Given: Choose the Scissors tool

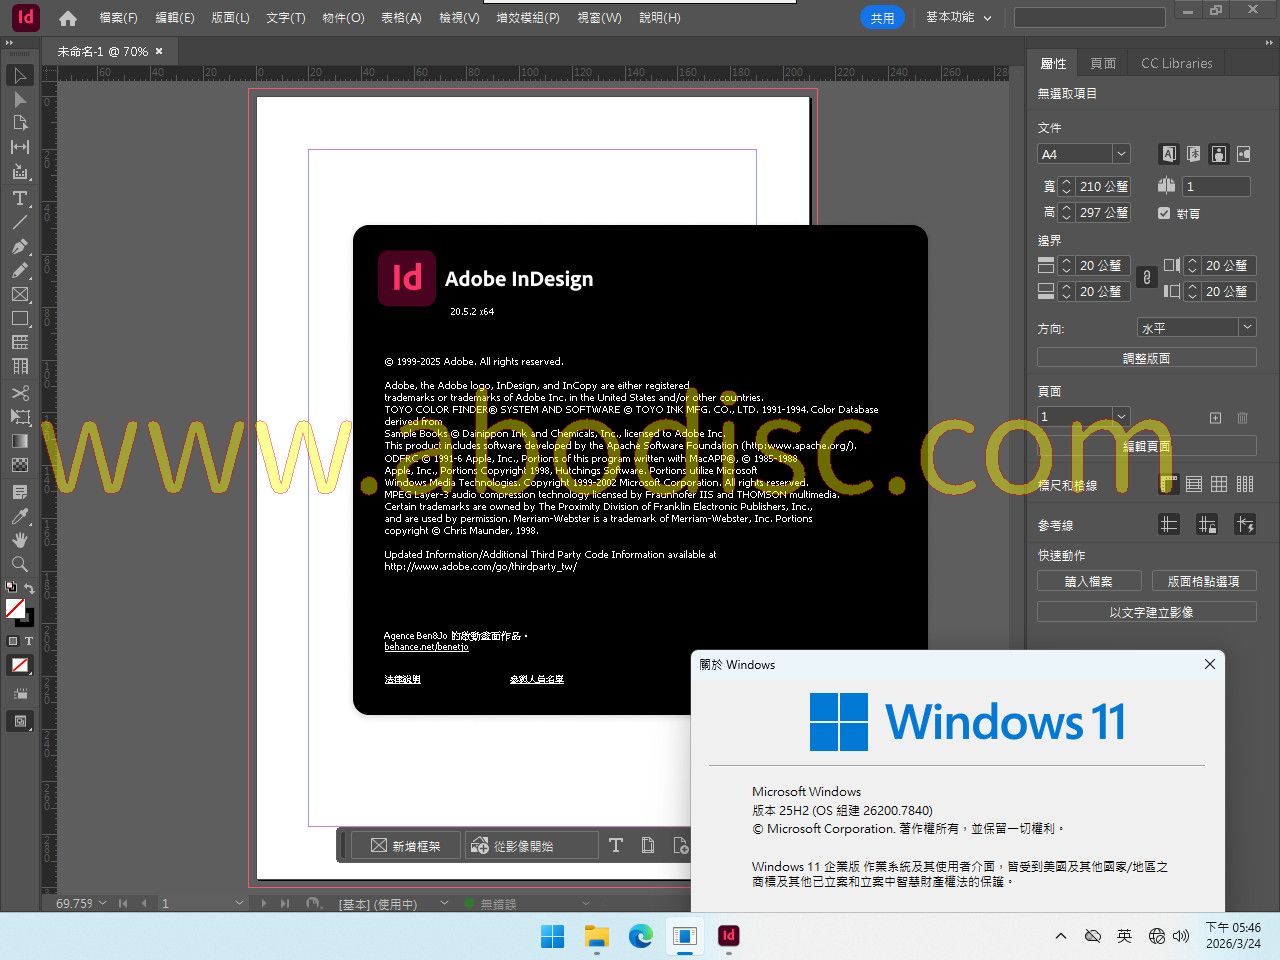Looking at the screenshot, I should [x=19, y=393].
